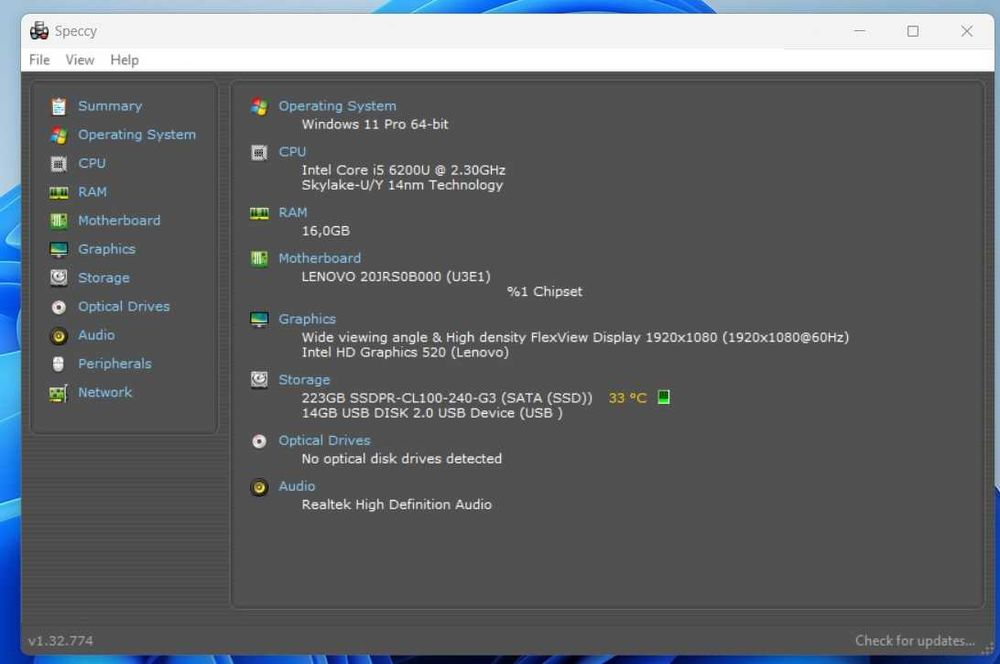
Task: Click the Motherboard icon in sidebar
Action: [59, 221]
